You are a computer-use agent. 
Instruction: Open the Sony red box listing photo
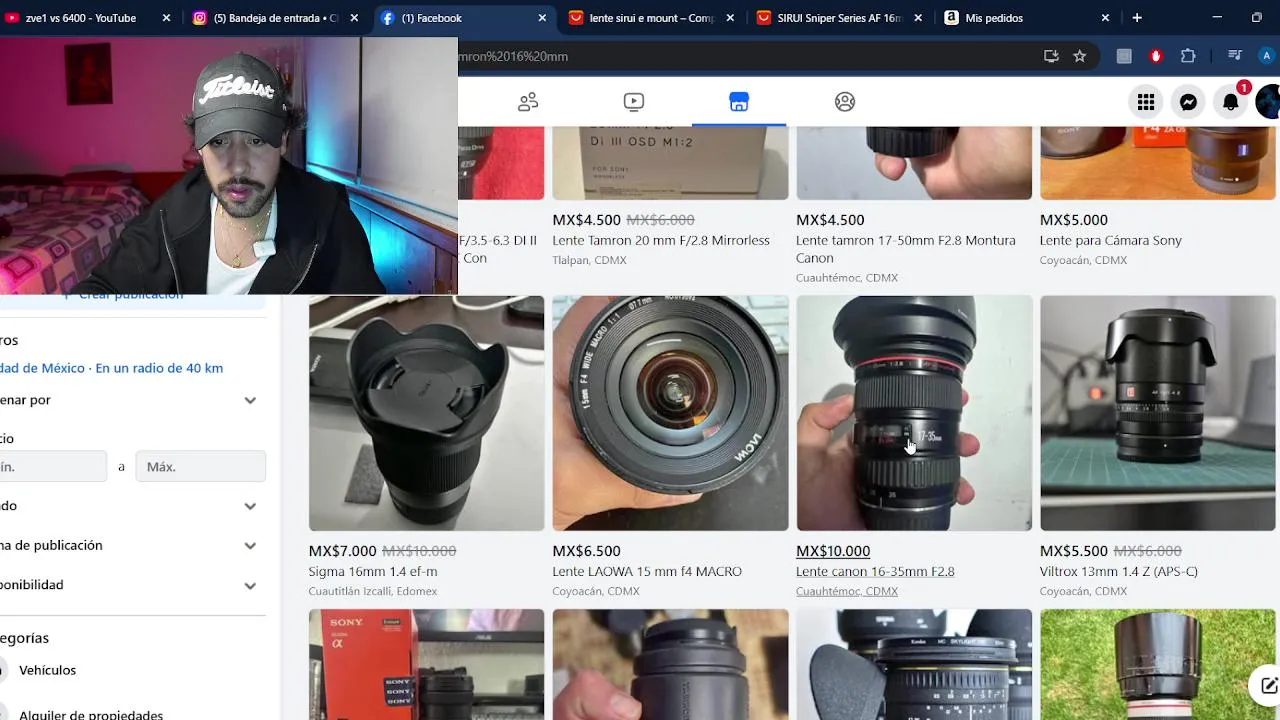point(426,665)
